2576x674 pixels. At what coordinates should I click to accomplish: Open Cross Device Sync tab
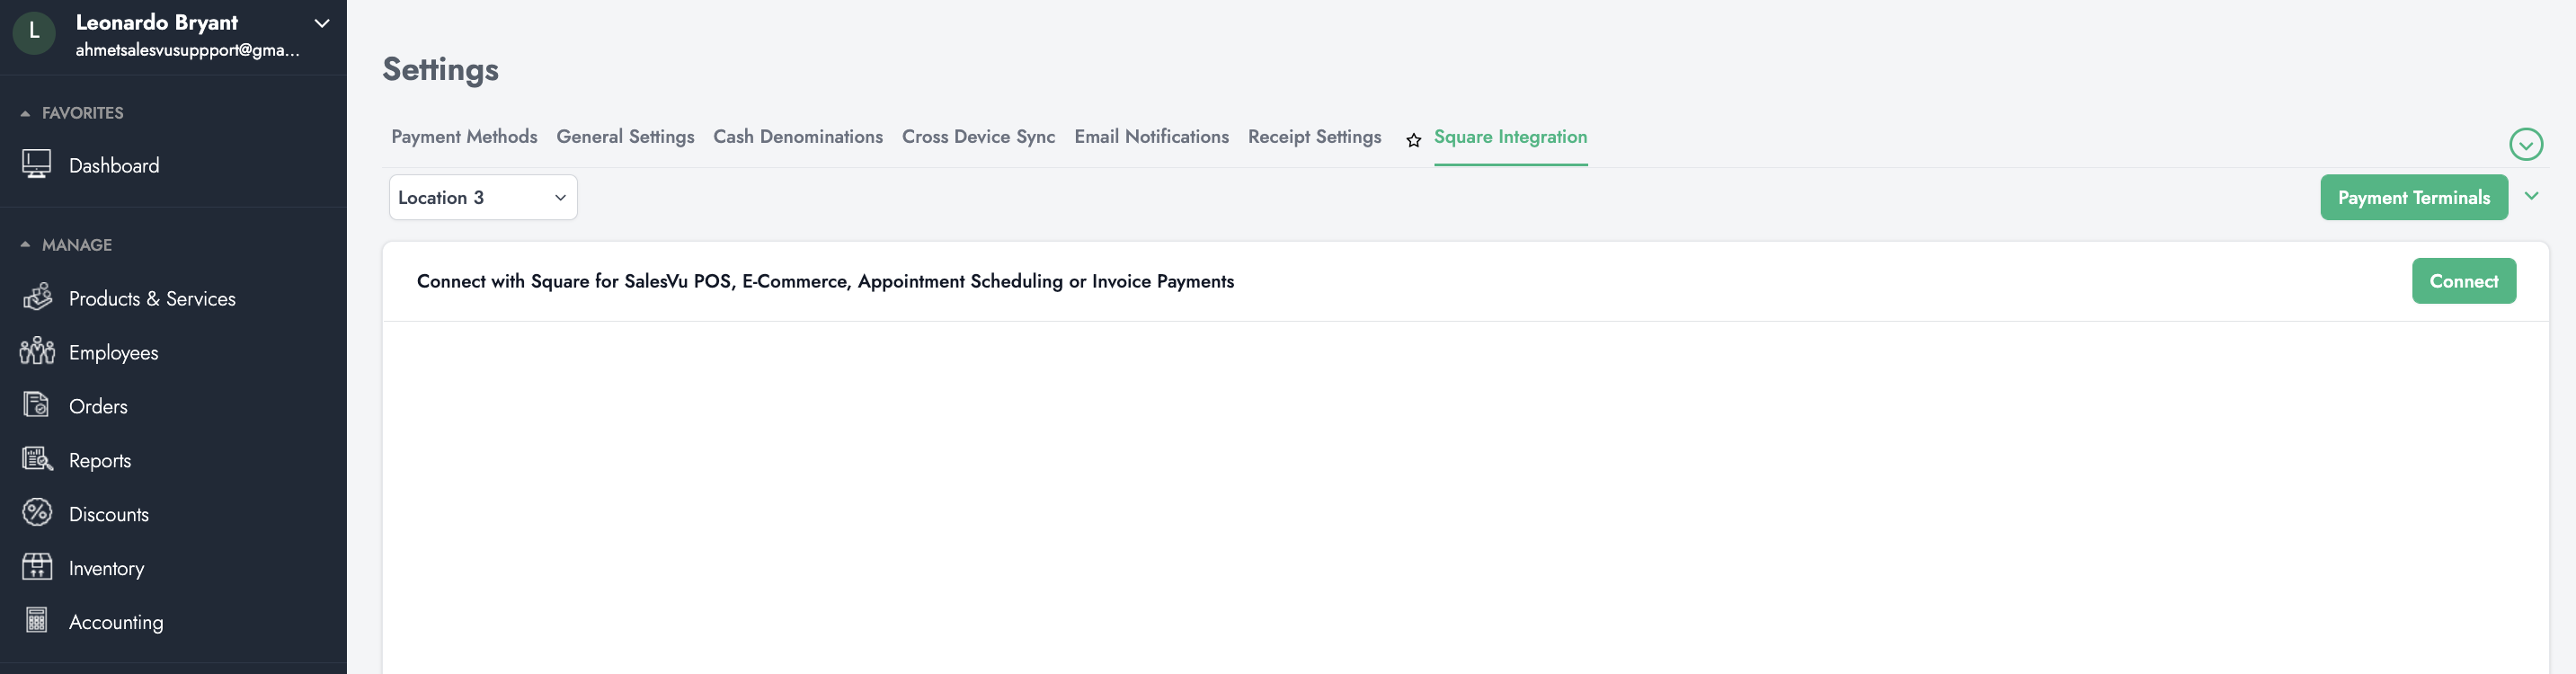tap(978, 137)
